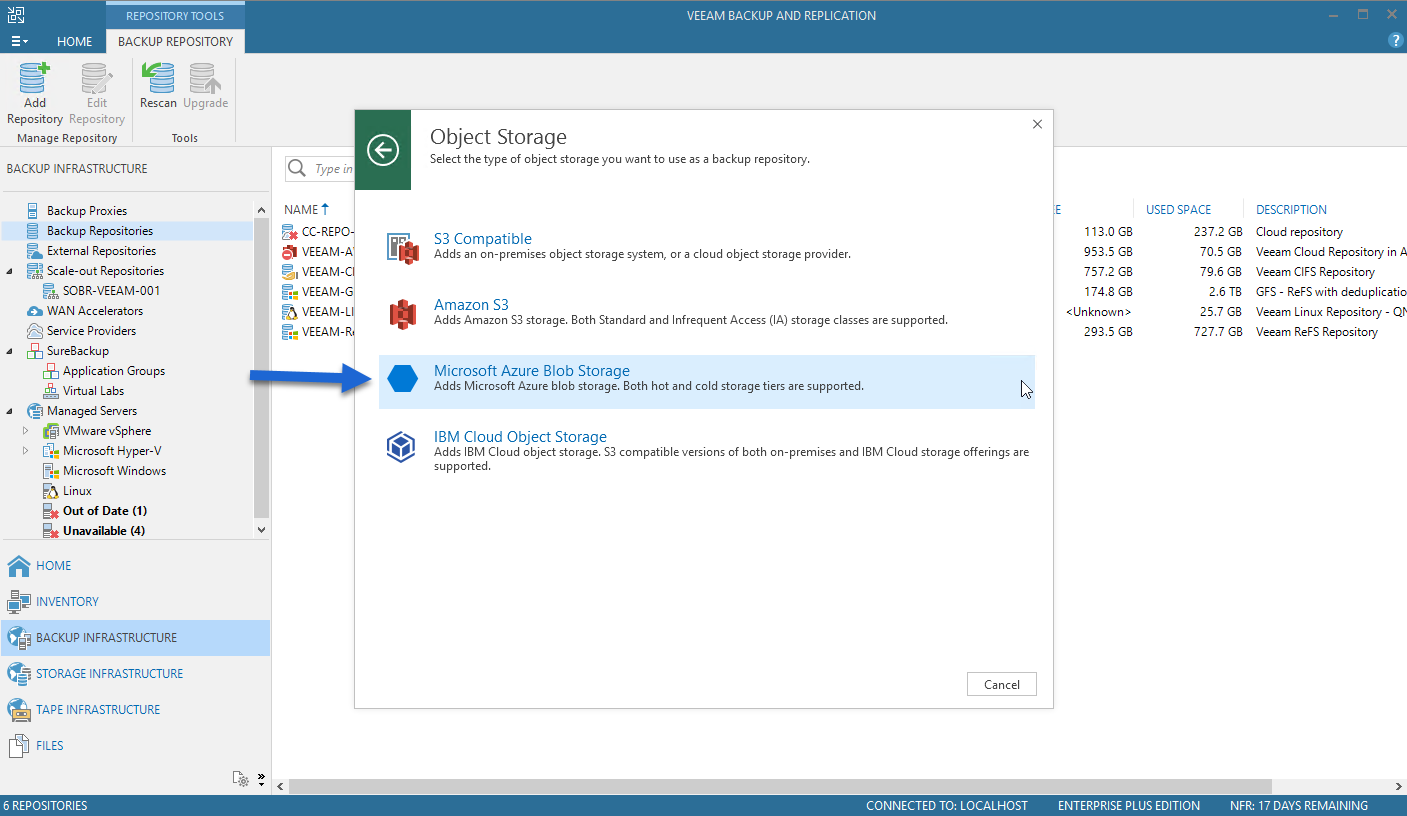The image size is (1407, 816).
Task: Click the Upgrade ribbon icon
Action: tap(206, 78)
